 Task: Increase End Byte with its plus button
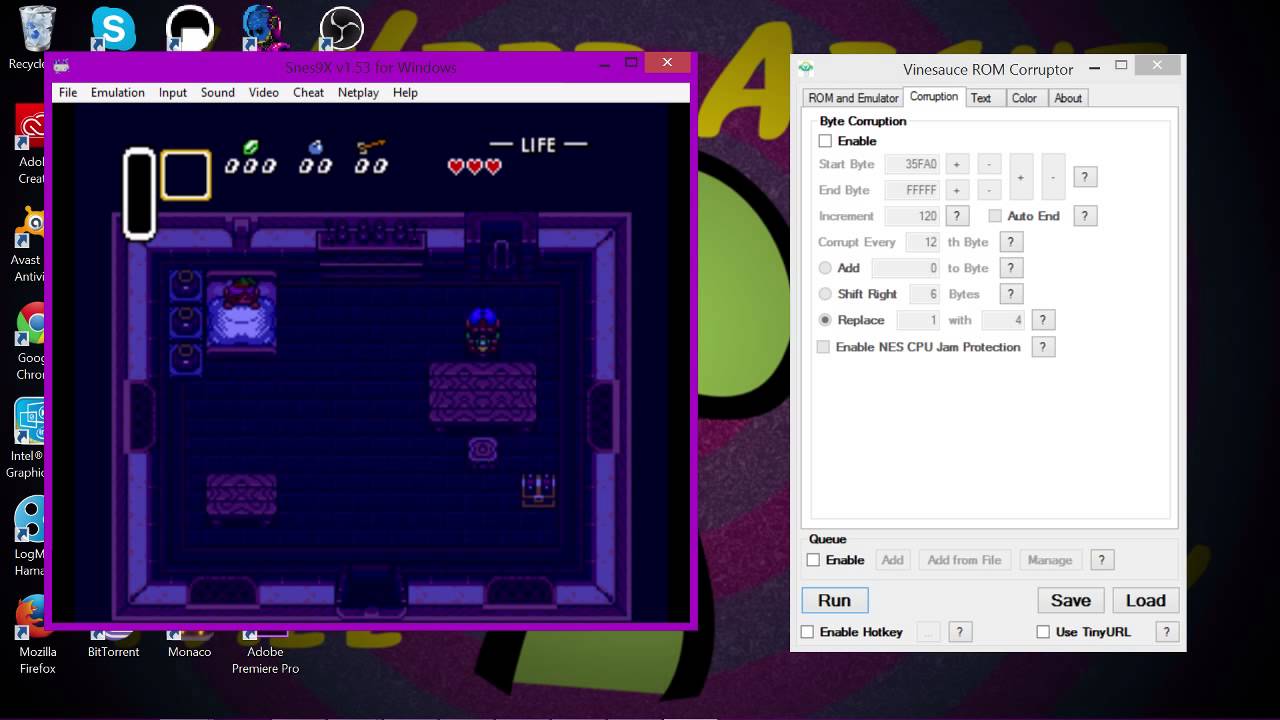pos(956,190)
